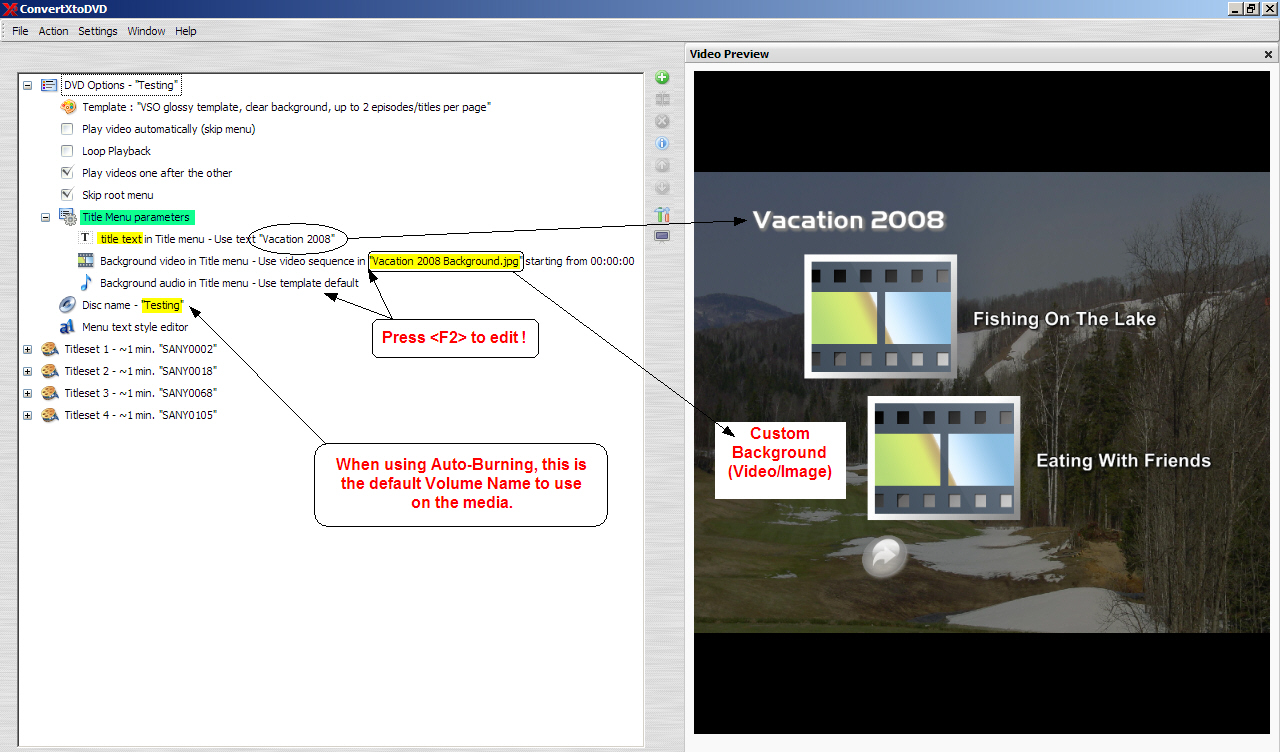Screen dimensions: 1280x752
Task: Click the Template palette icon
Action: (68, 107)
